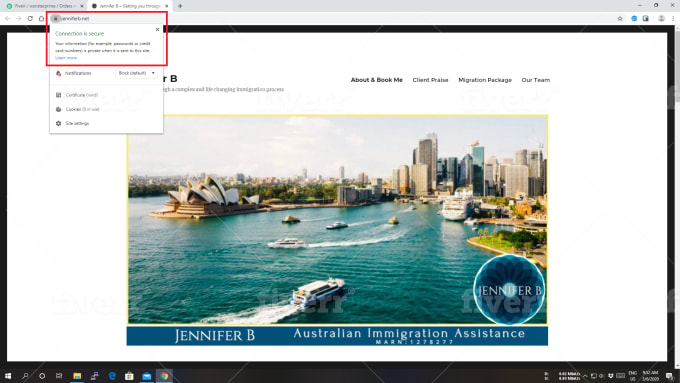Viewport: 680px width, 383px height.
Task: Open Learn more link in popup
Action: [x=66, y=58]
